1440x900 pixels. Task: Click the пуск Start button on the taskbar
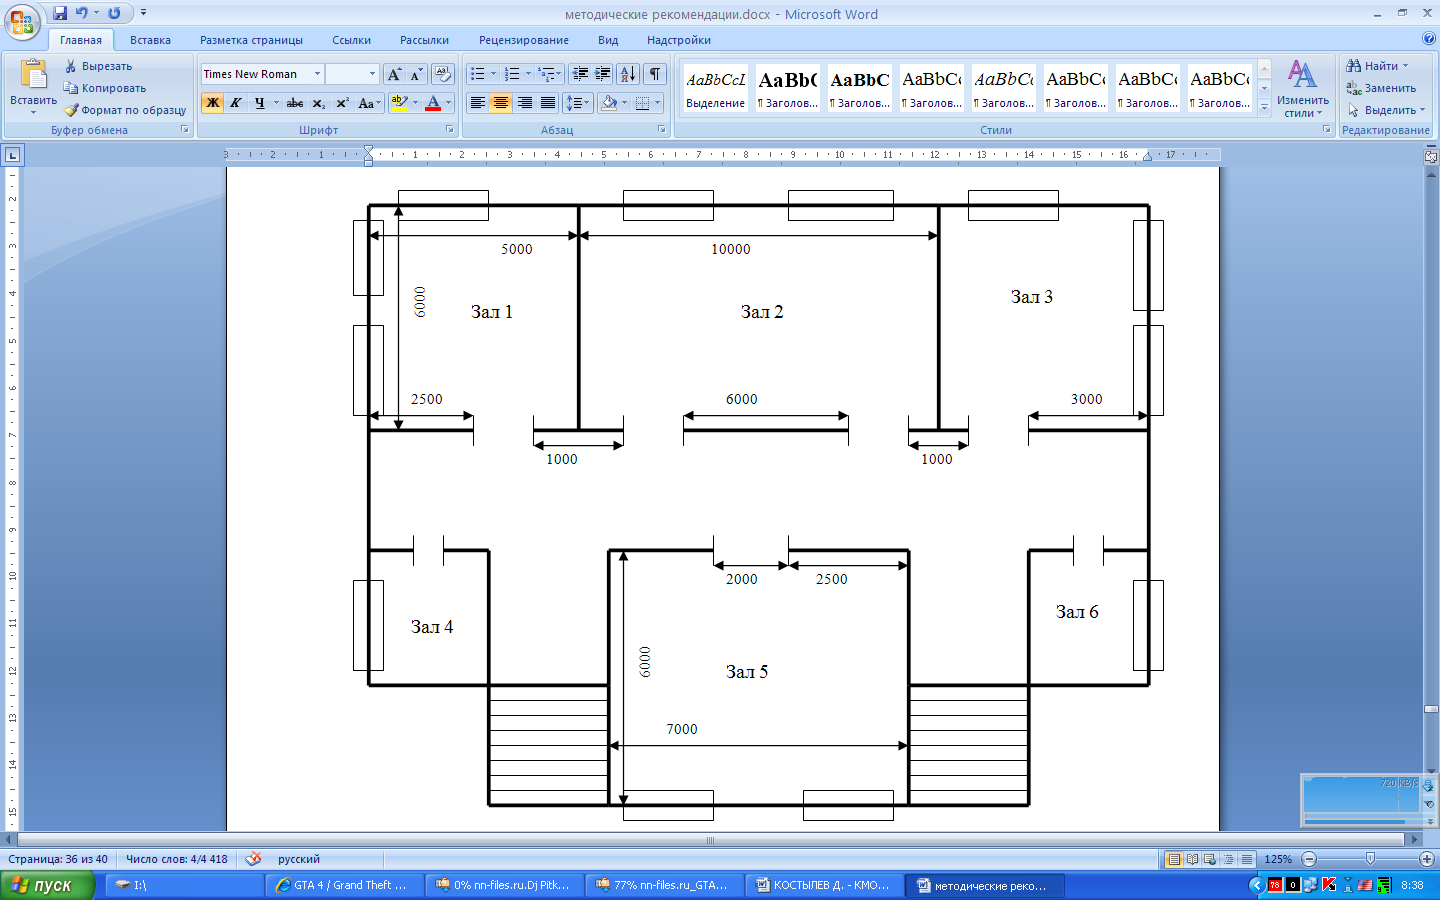coord(46,885)
